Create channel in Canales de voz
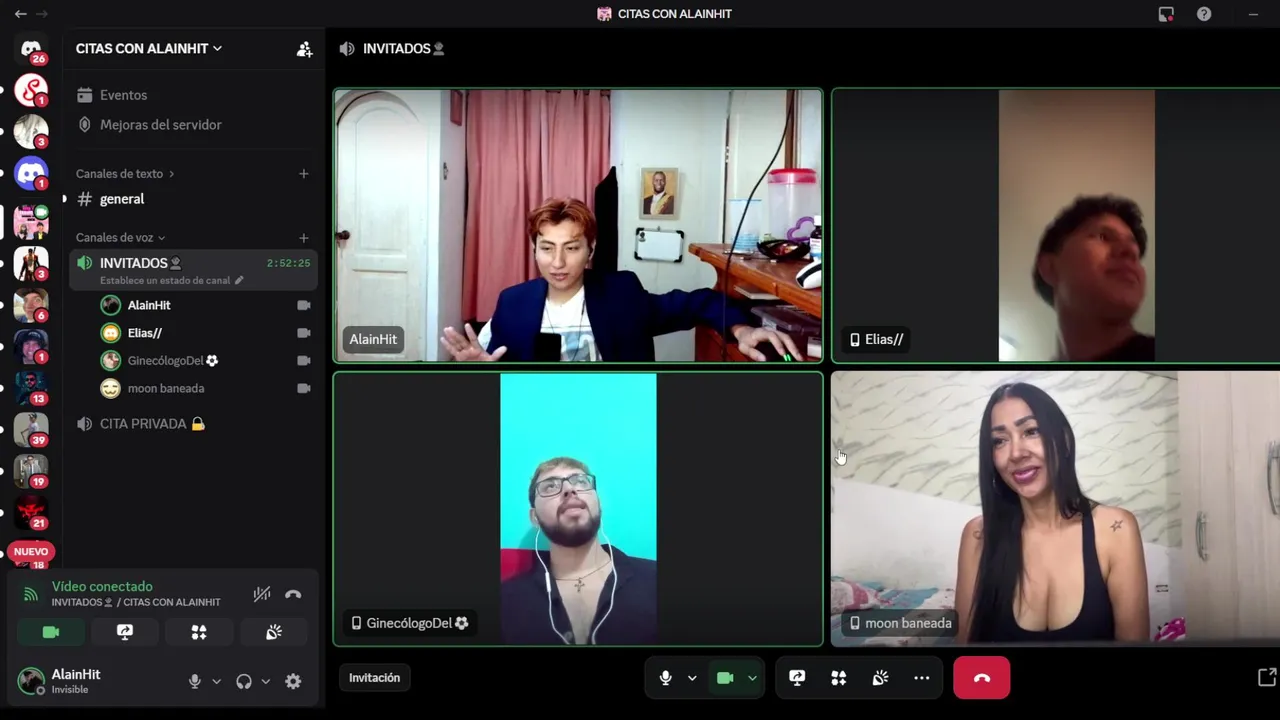The width and height of the screenshot is (1280, 720). [x=304, y=238]
